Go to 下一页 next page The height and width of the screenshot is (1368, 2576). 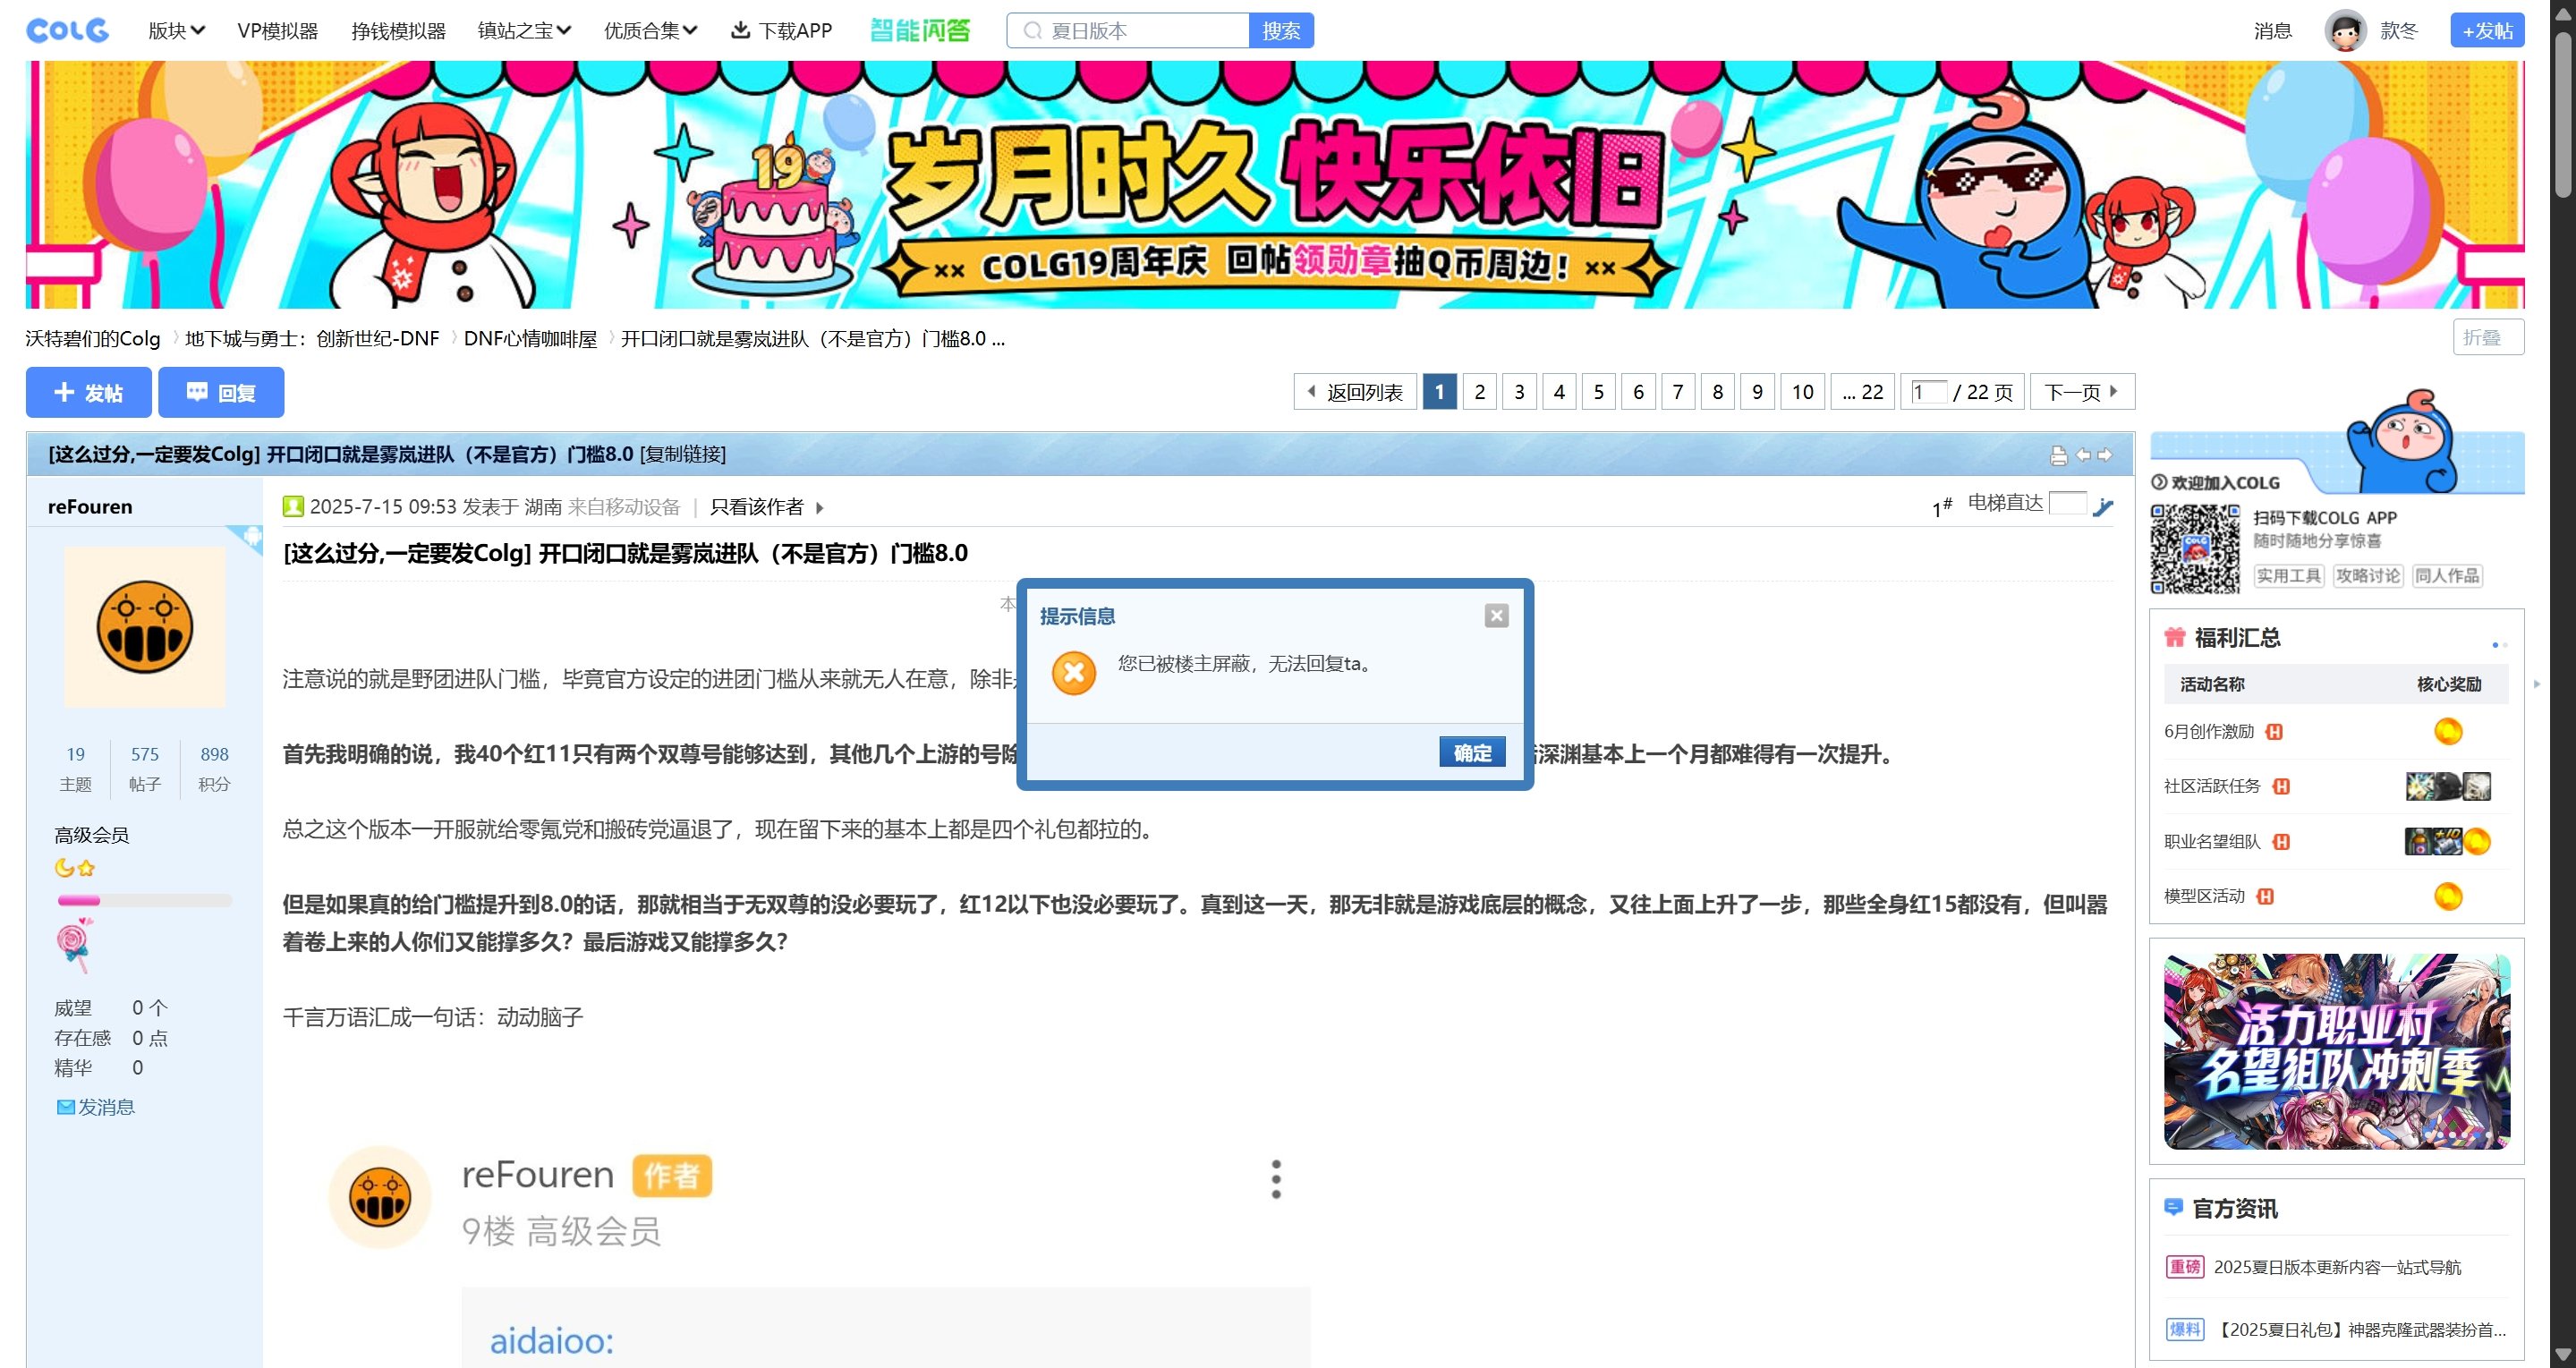pos(2082,392)
